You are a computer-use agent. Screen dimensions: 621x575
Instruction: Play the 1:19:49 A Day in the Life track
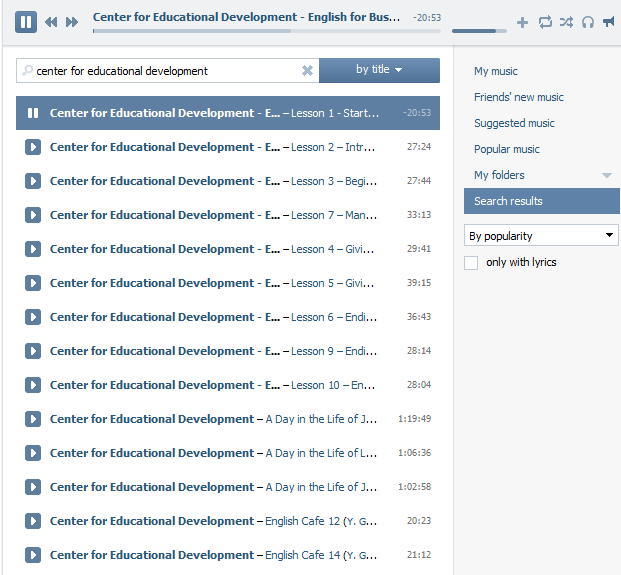tap(33, 419)
